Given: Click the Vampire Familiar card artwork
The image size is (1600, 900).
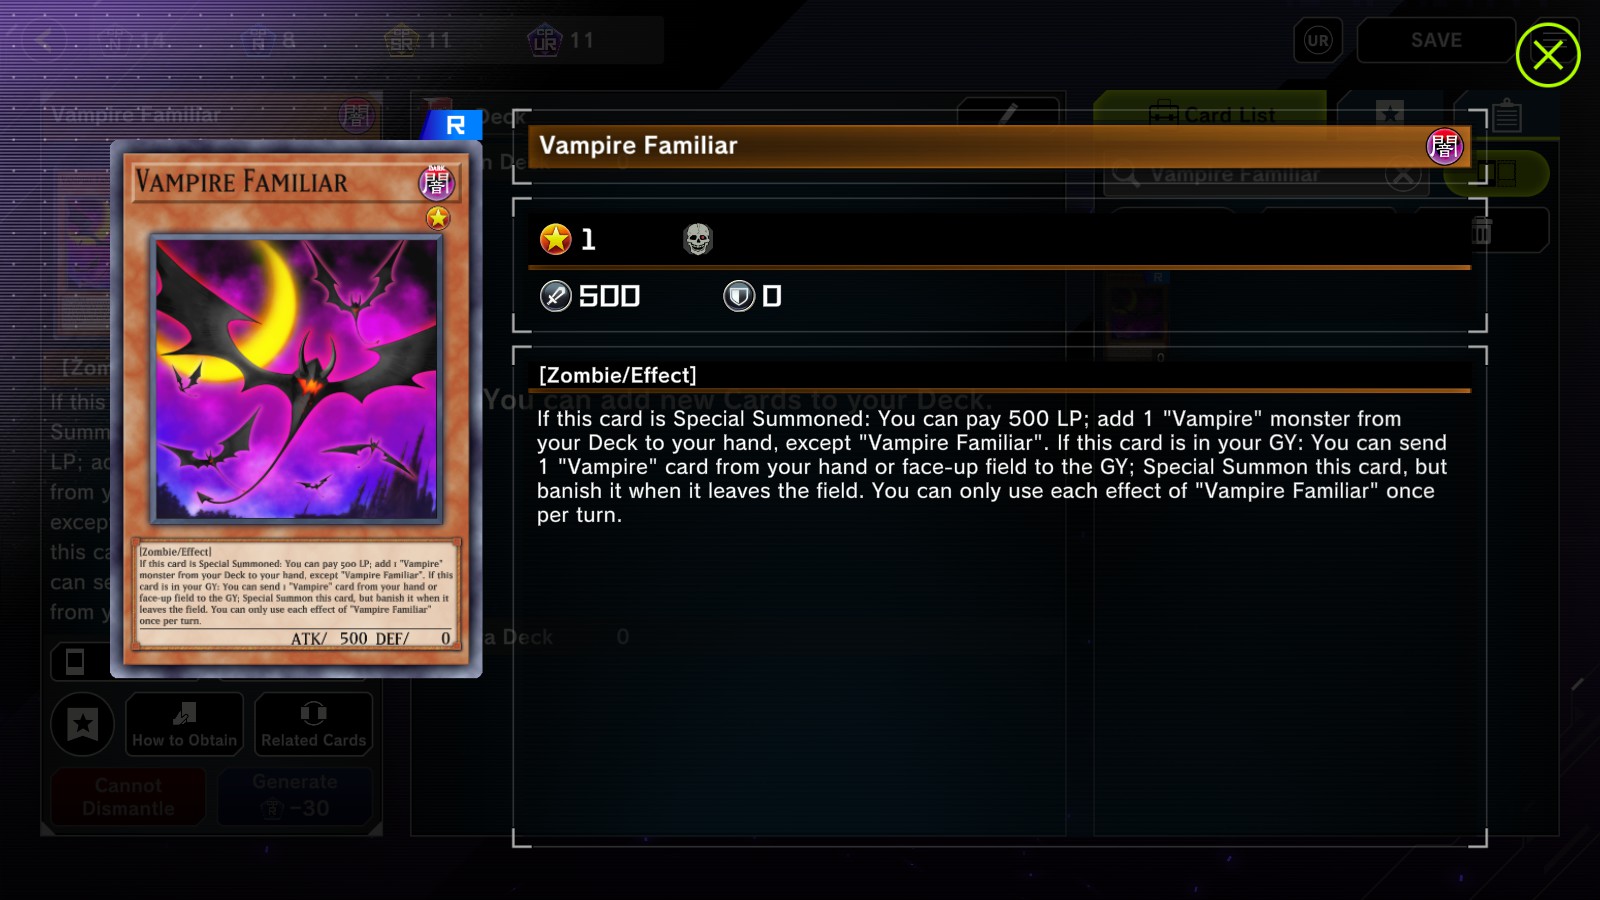Looking at the screenshot, I should pos(296,379).
